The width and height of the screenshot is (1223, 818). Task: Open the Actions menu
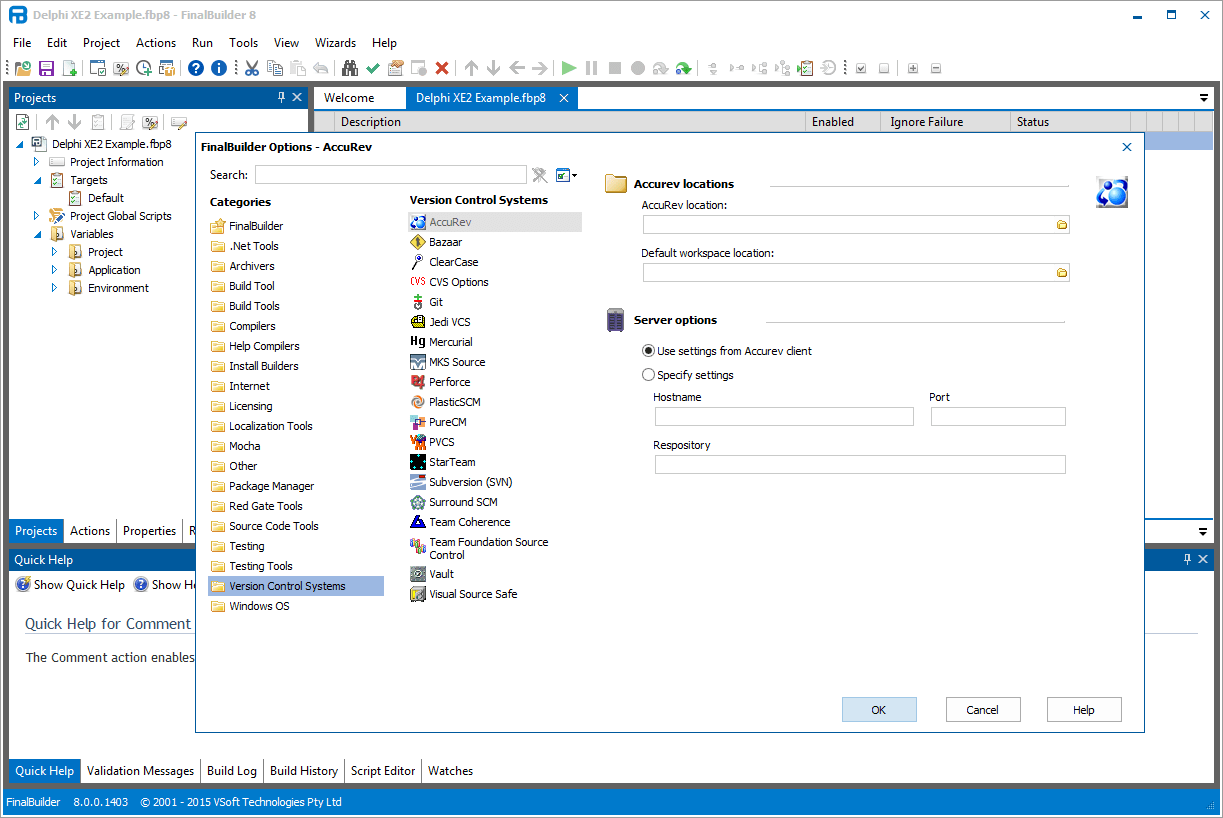click(x=156, y=43)
